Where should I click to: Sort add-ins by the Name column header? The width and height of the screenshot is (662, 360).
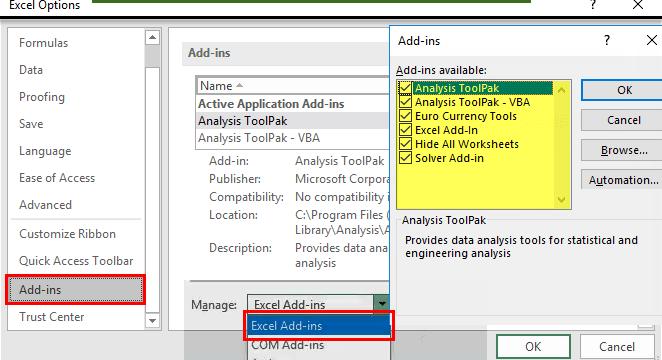tap(292, 86)
